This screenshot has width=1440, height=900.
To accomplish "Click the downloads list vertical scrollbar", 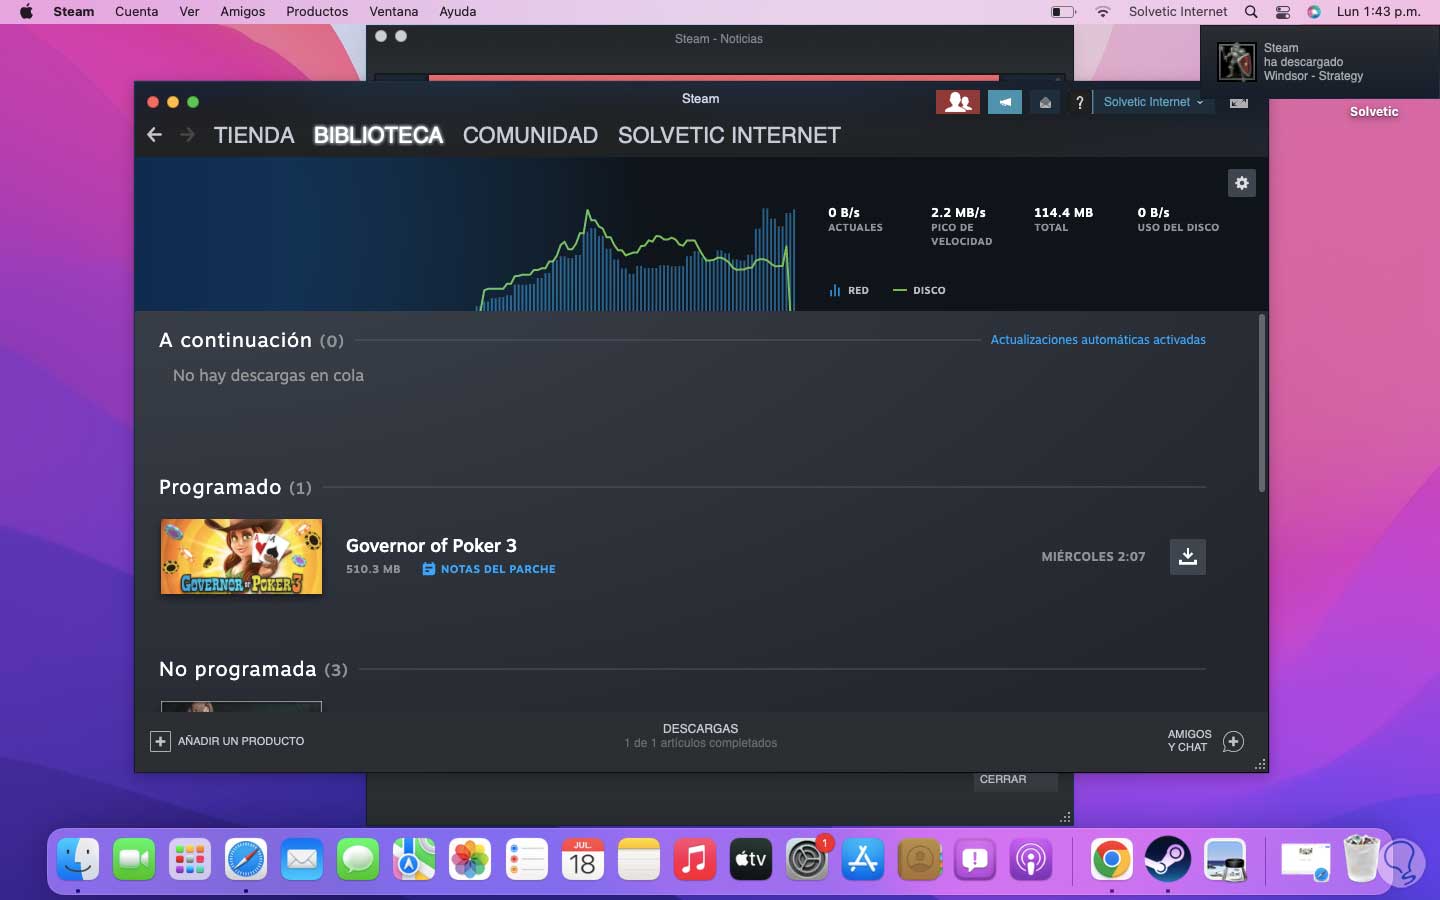I will pyautogui.click(x=1262, y=403).
